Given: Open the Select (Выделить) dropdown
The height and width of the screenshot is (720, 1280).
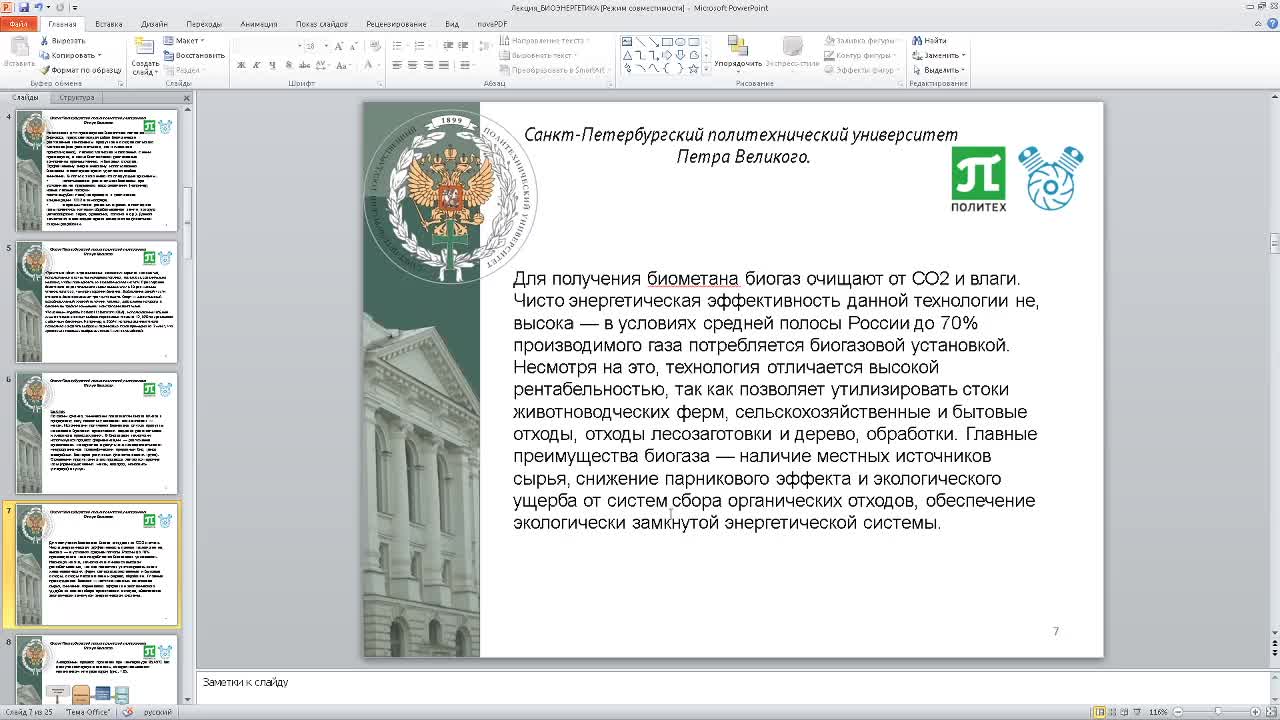Looking at the screenshot, I should click(x=940, y=70).
